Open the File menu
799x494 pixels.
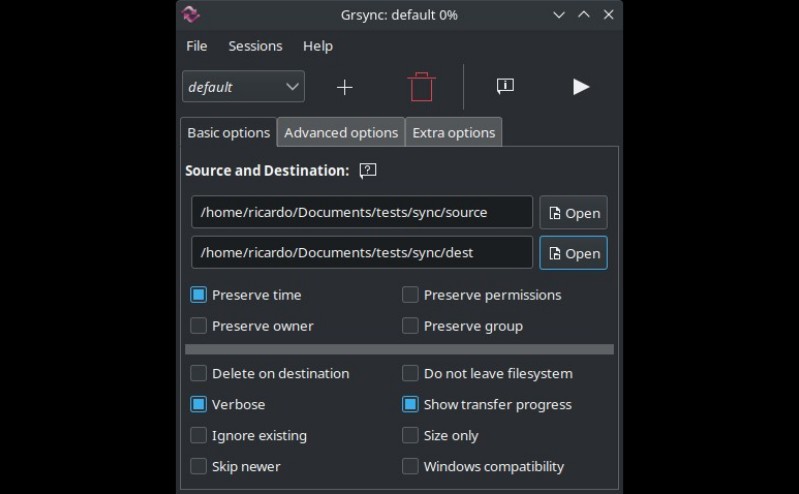[x=197, y=46]
